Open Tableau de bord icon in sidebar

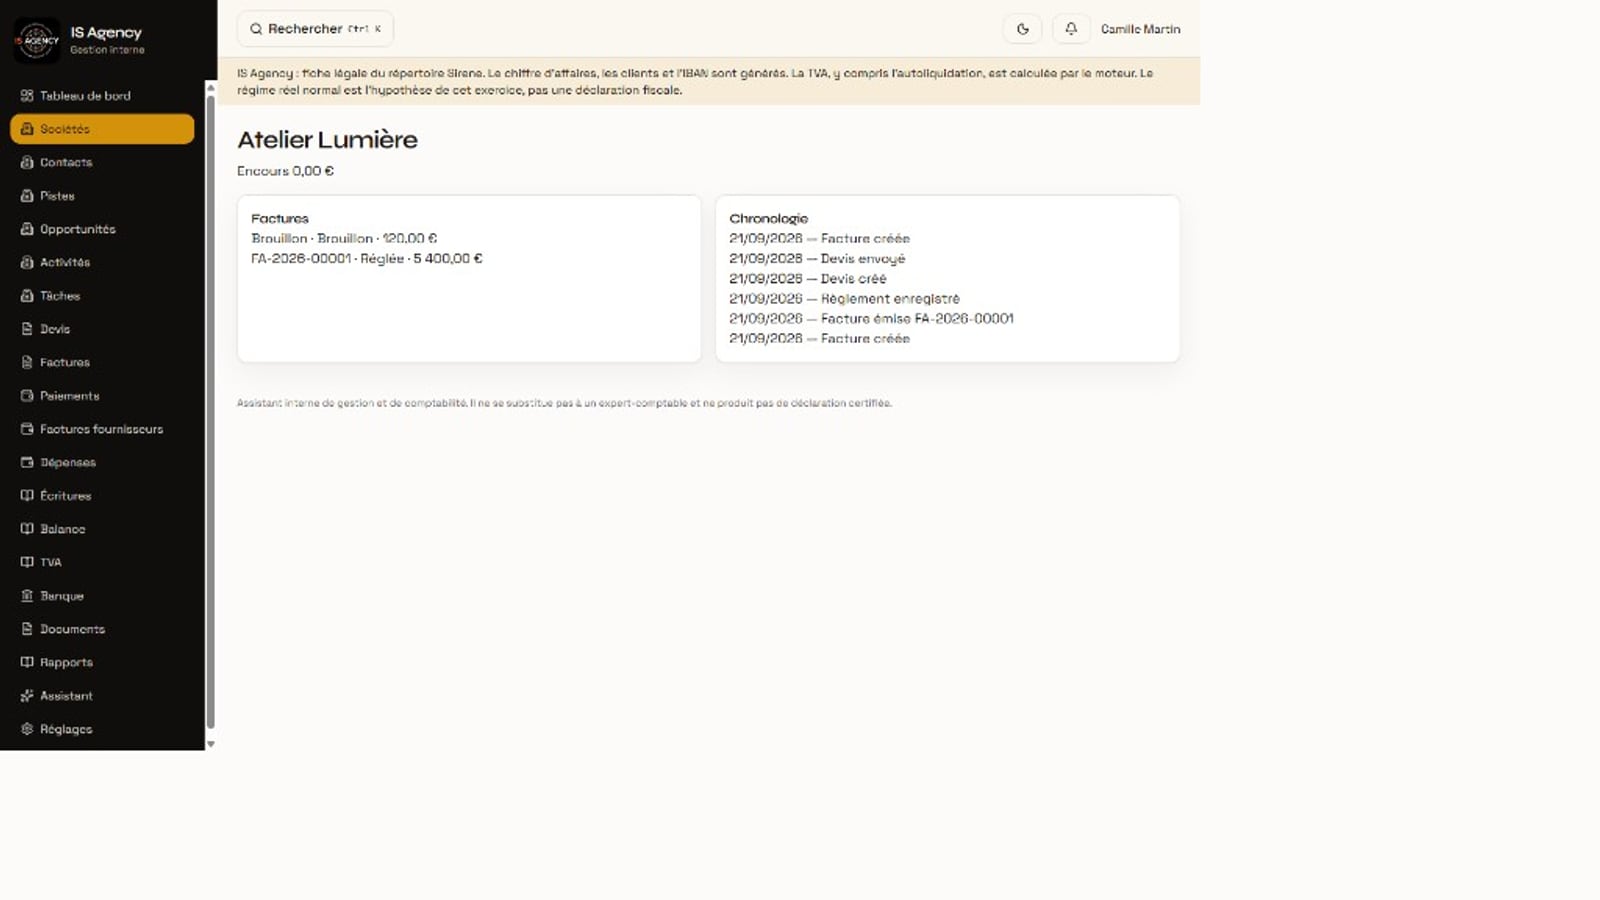[27, 96]
